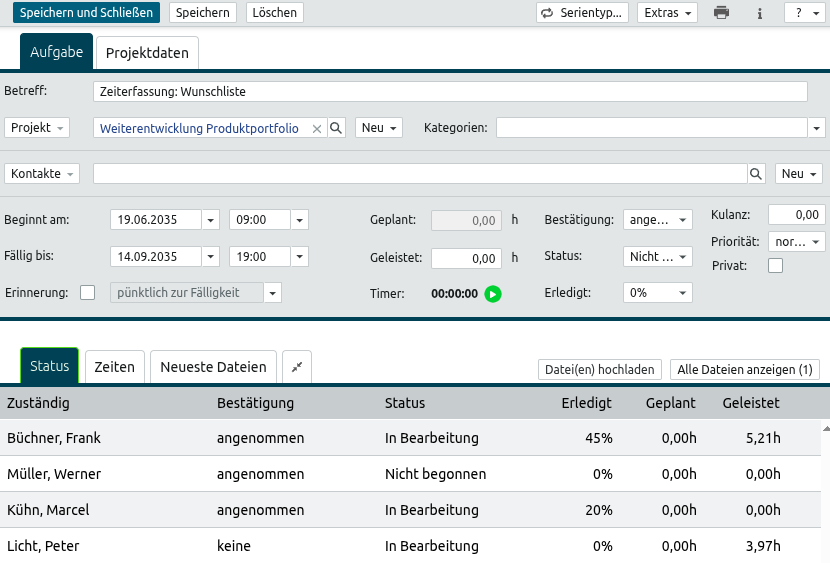
Task: Click Speichern und Schließen button
Action: [86, 13]
